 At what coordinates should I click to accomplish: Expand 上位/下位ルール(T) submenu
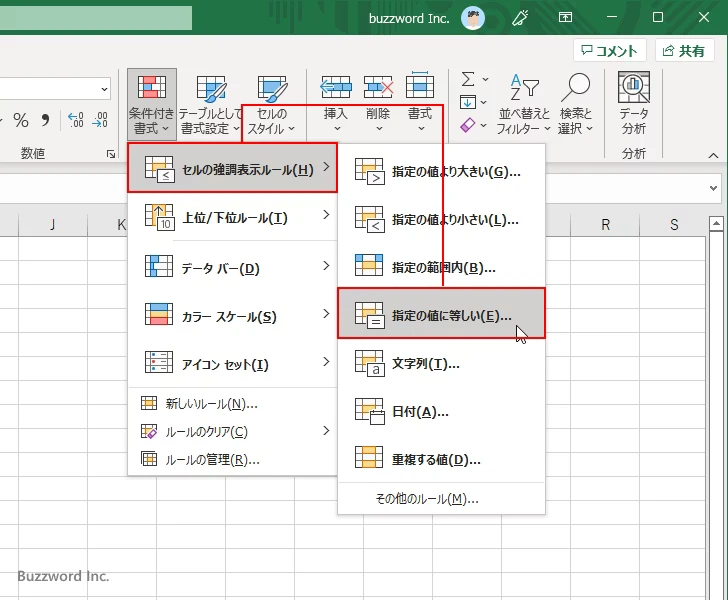pyautogui.click(x=232, y=217)
